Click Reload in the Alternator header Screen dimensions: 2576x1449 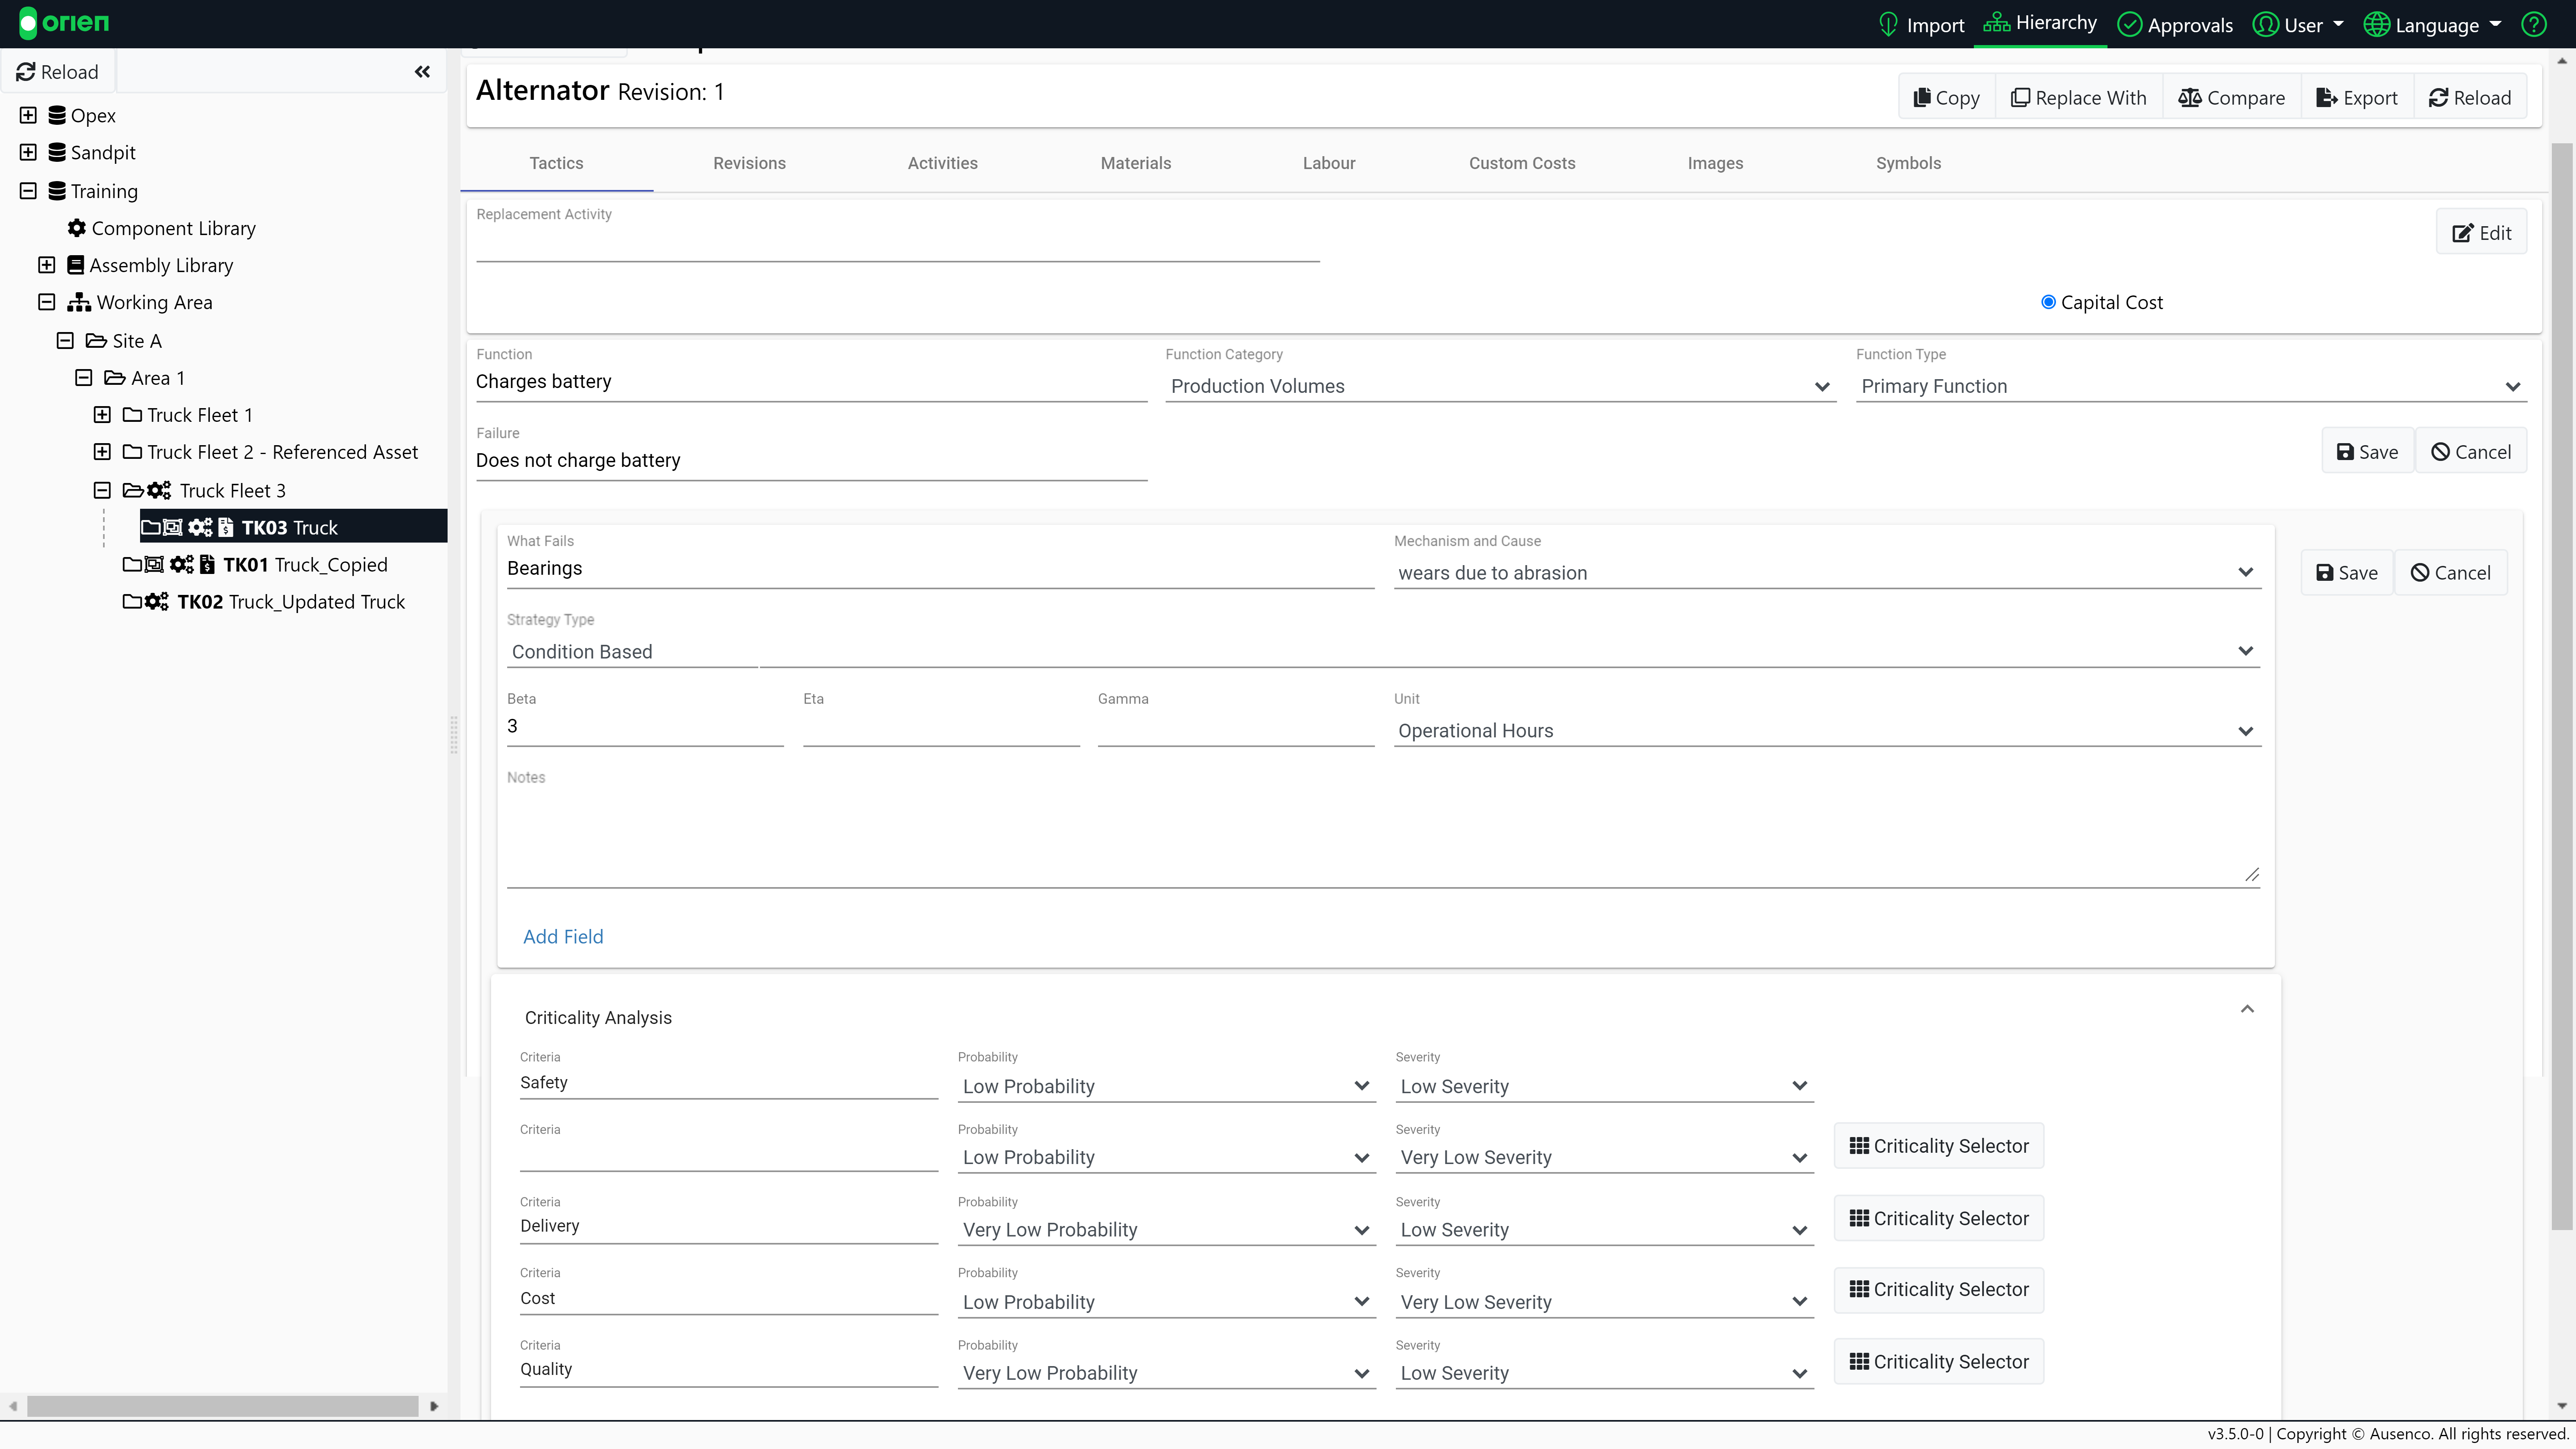point(2470,97)
